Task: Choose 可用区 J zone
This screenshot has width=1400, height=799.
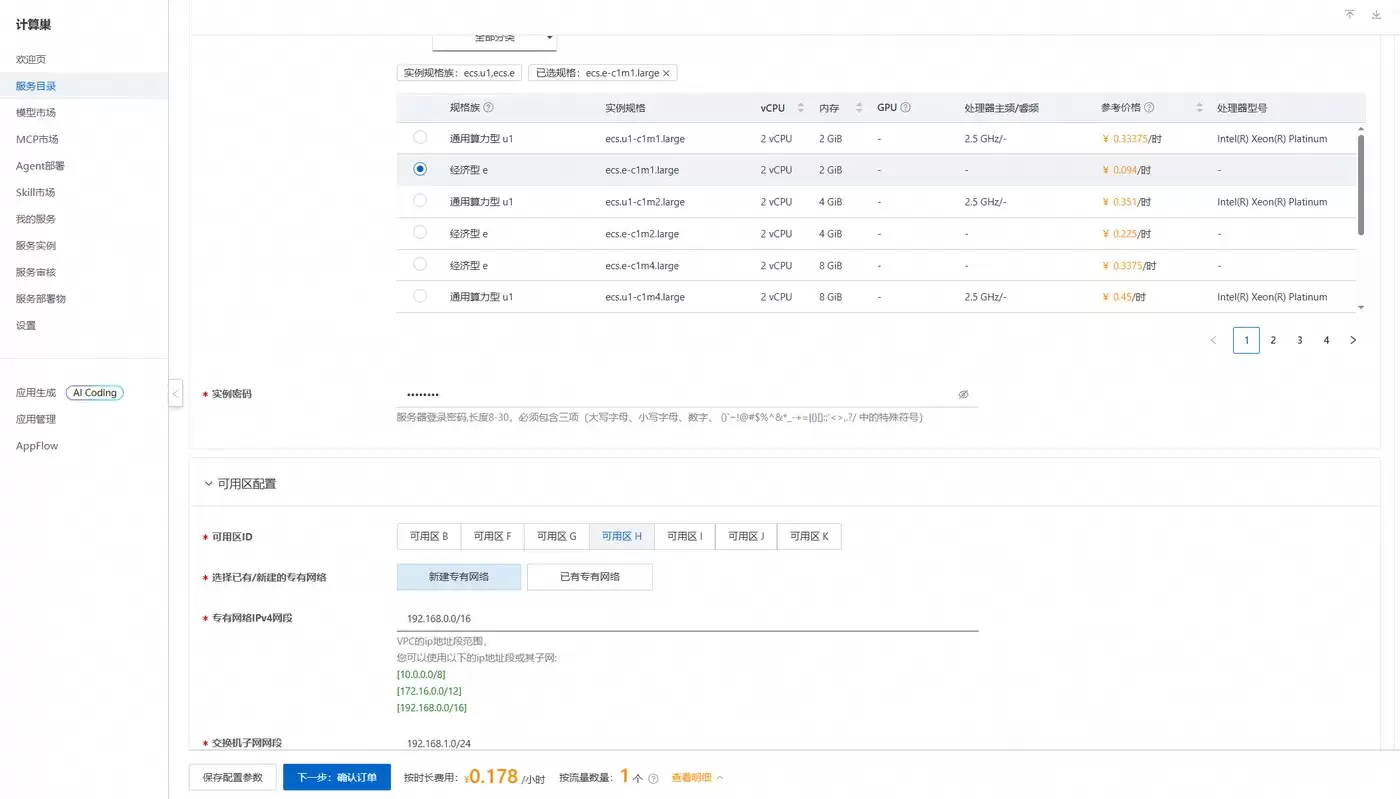Action: tap(746, 537)
